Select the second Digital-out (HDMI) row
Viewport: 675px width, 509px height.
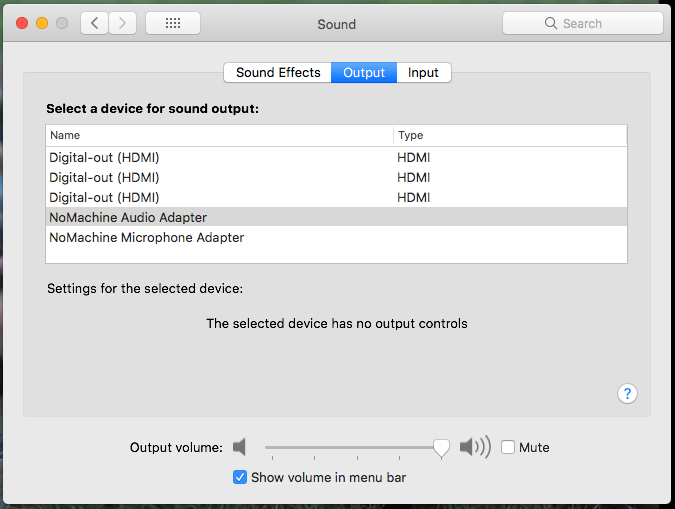(336, 177)
